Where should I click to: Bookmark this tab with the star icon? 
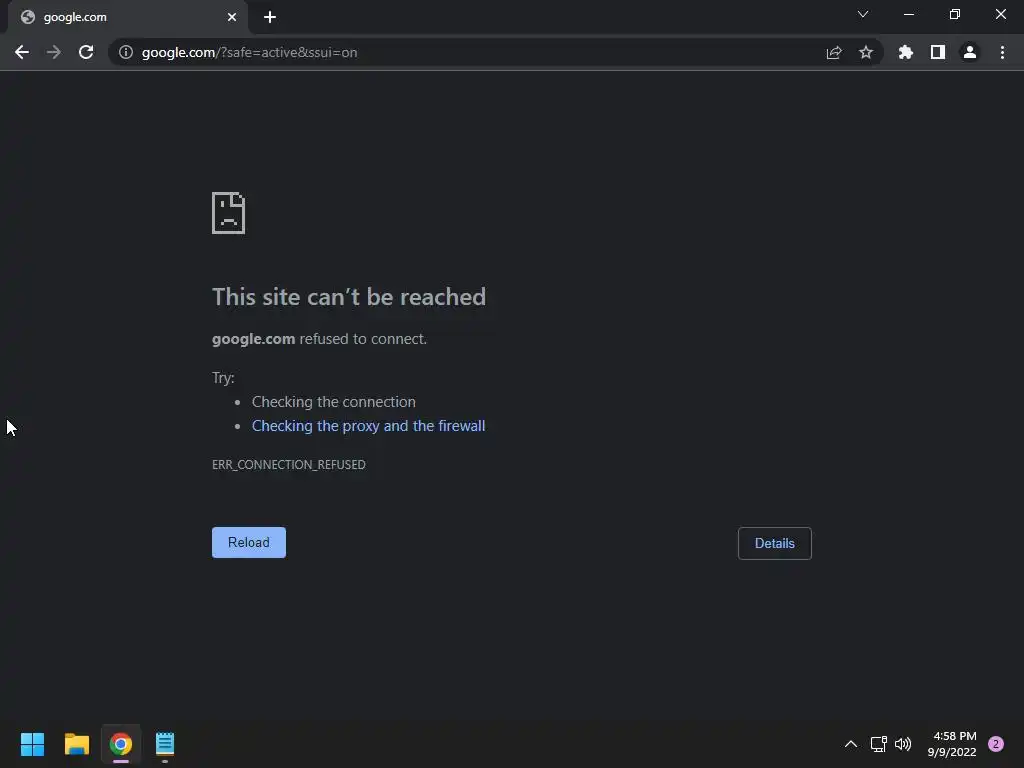[x=866, y=52]
